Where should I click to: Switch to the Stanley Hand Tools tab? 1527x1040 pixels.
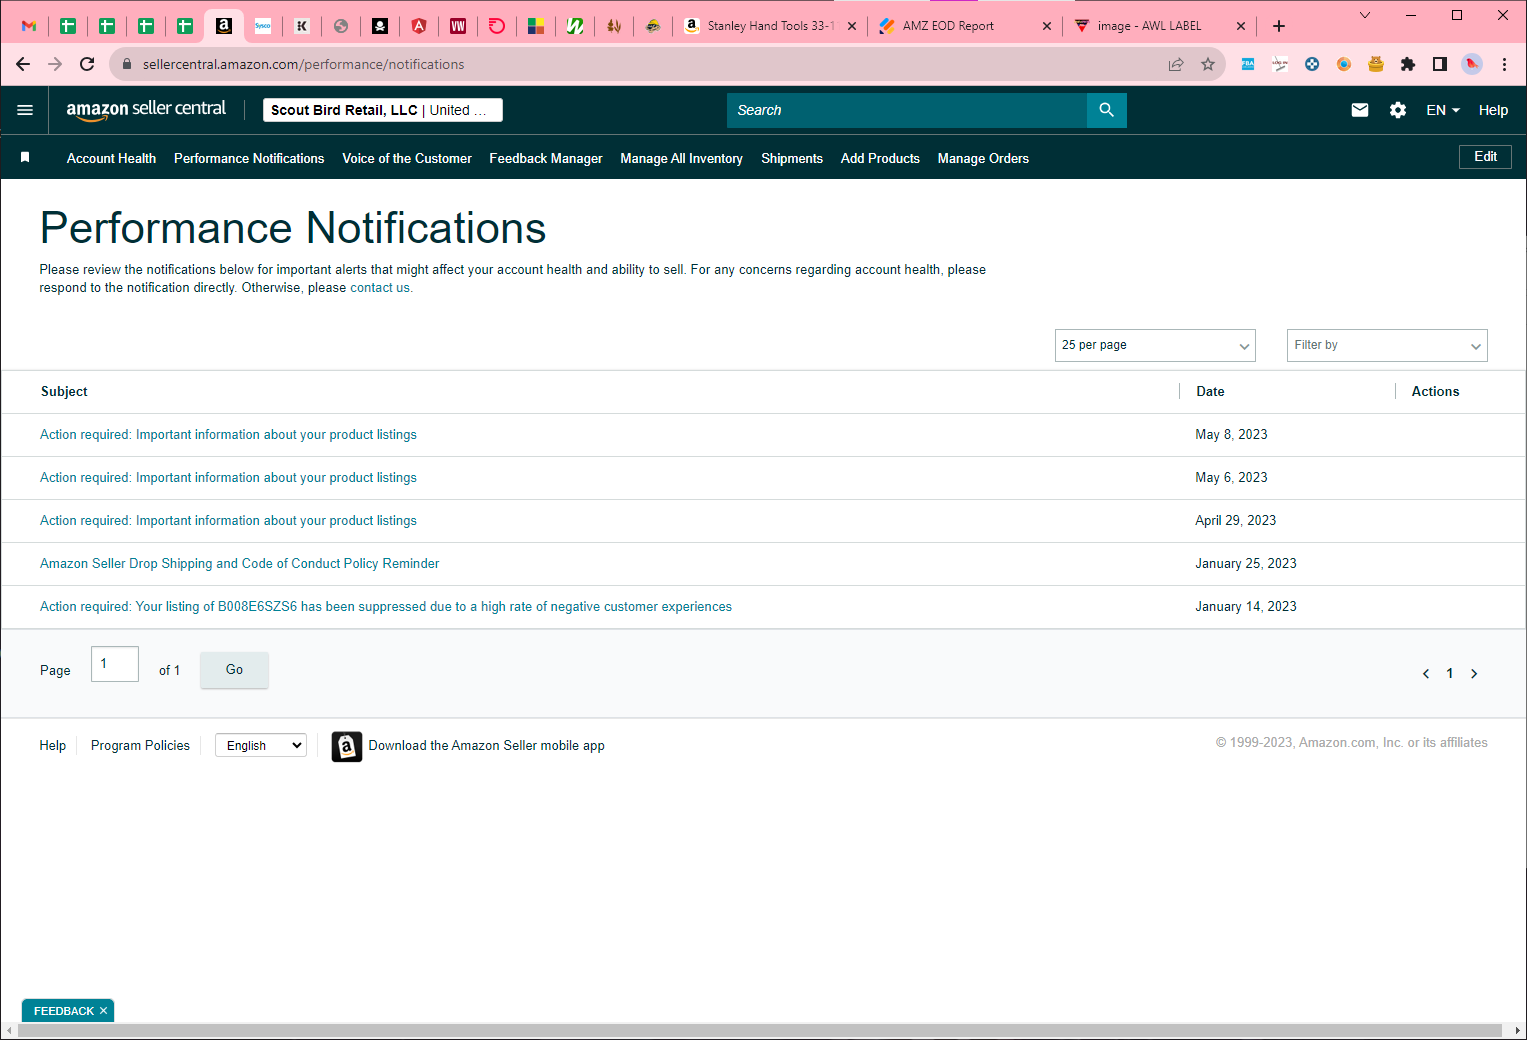pyautogui.click(x=769, y=26)
